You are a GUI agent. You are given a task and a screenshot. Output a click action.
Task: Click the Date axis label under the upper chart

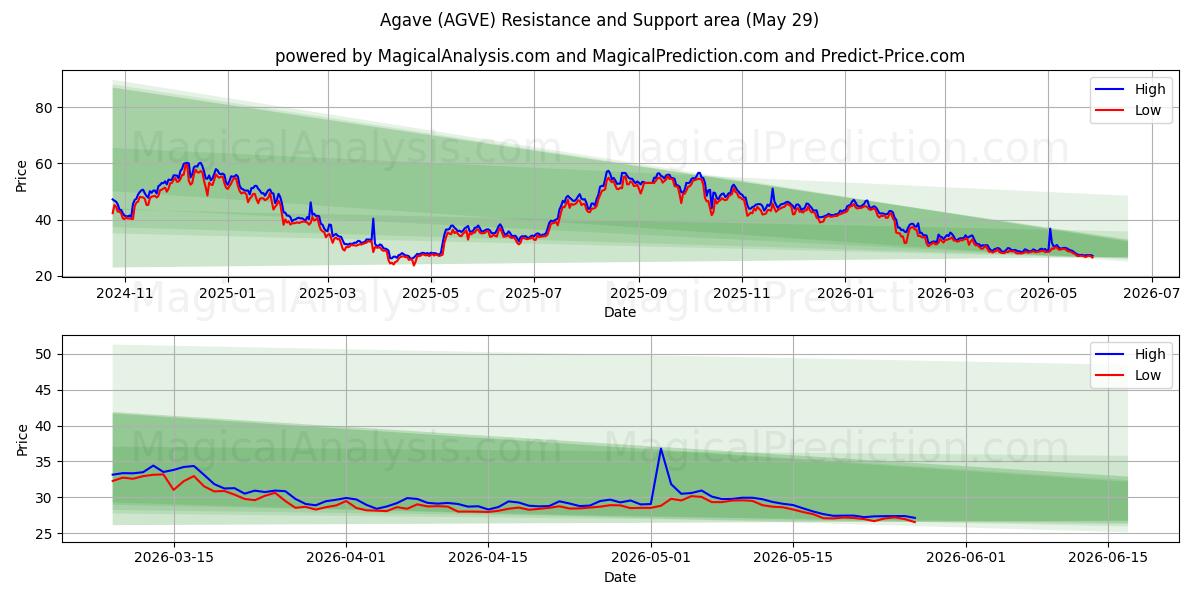click(x=620, y=313)
